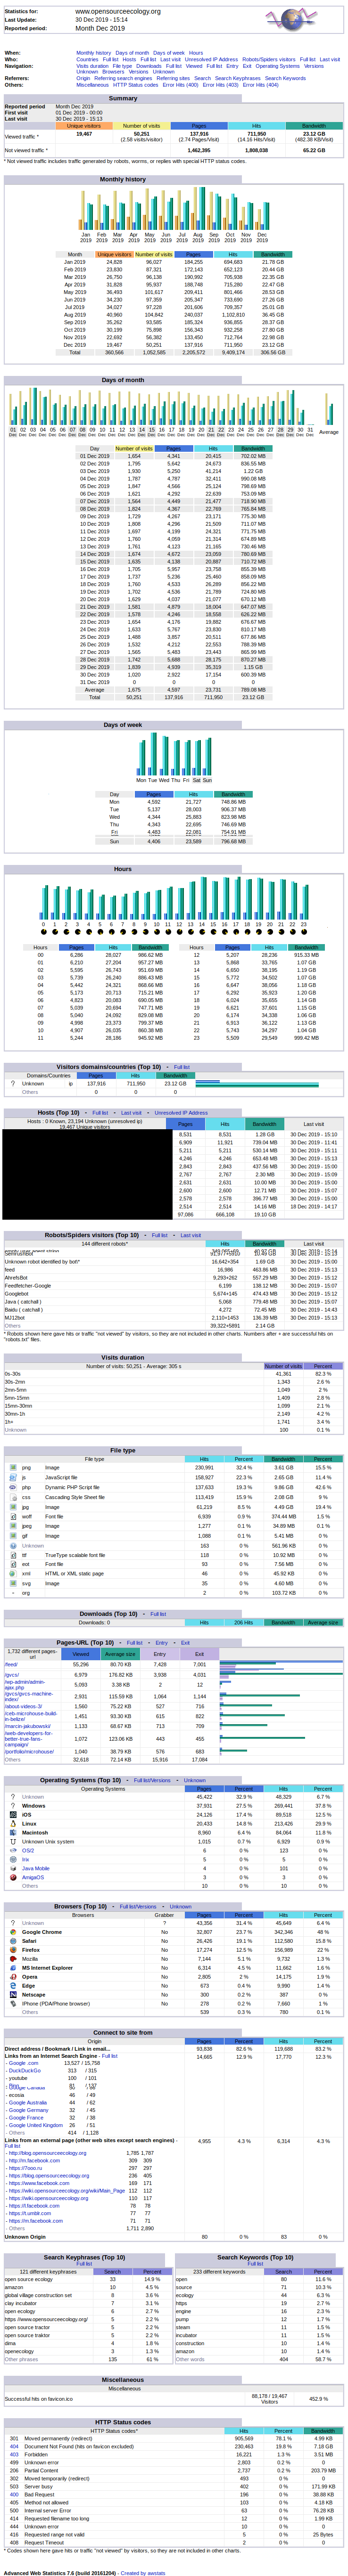
Task: Open Robots/Spiders visitors in navigation
Action: 268,59
